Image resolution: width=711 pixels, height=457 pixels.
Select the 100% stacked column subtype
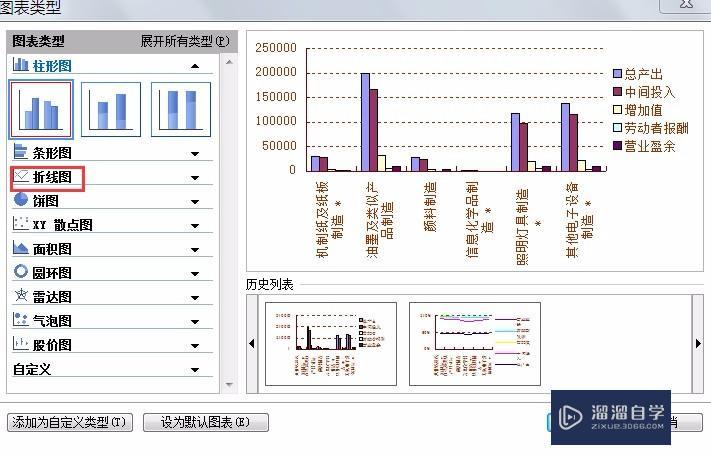click(x=181, y=109)
